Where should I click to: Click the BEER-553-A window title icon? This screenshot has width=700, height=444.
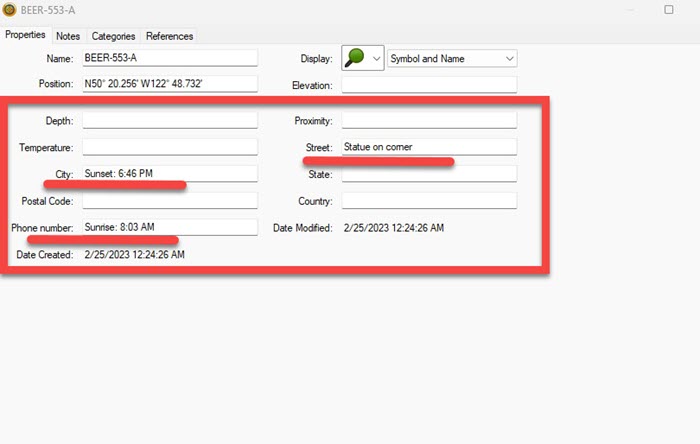click(9, 10)
